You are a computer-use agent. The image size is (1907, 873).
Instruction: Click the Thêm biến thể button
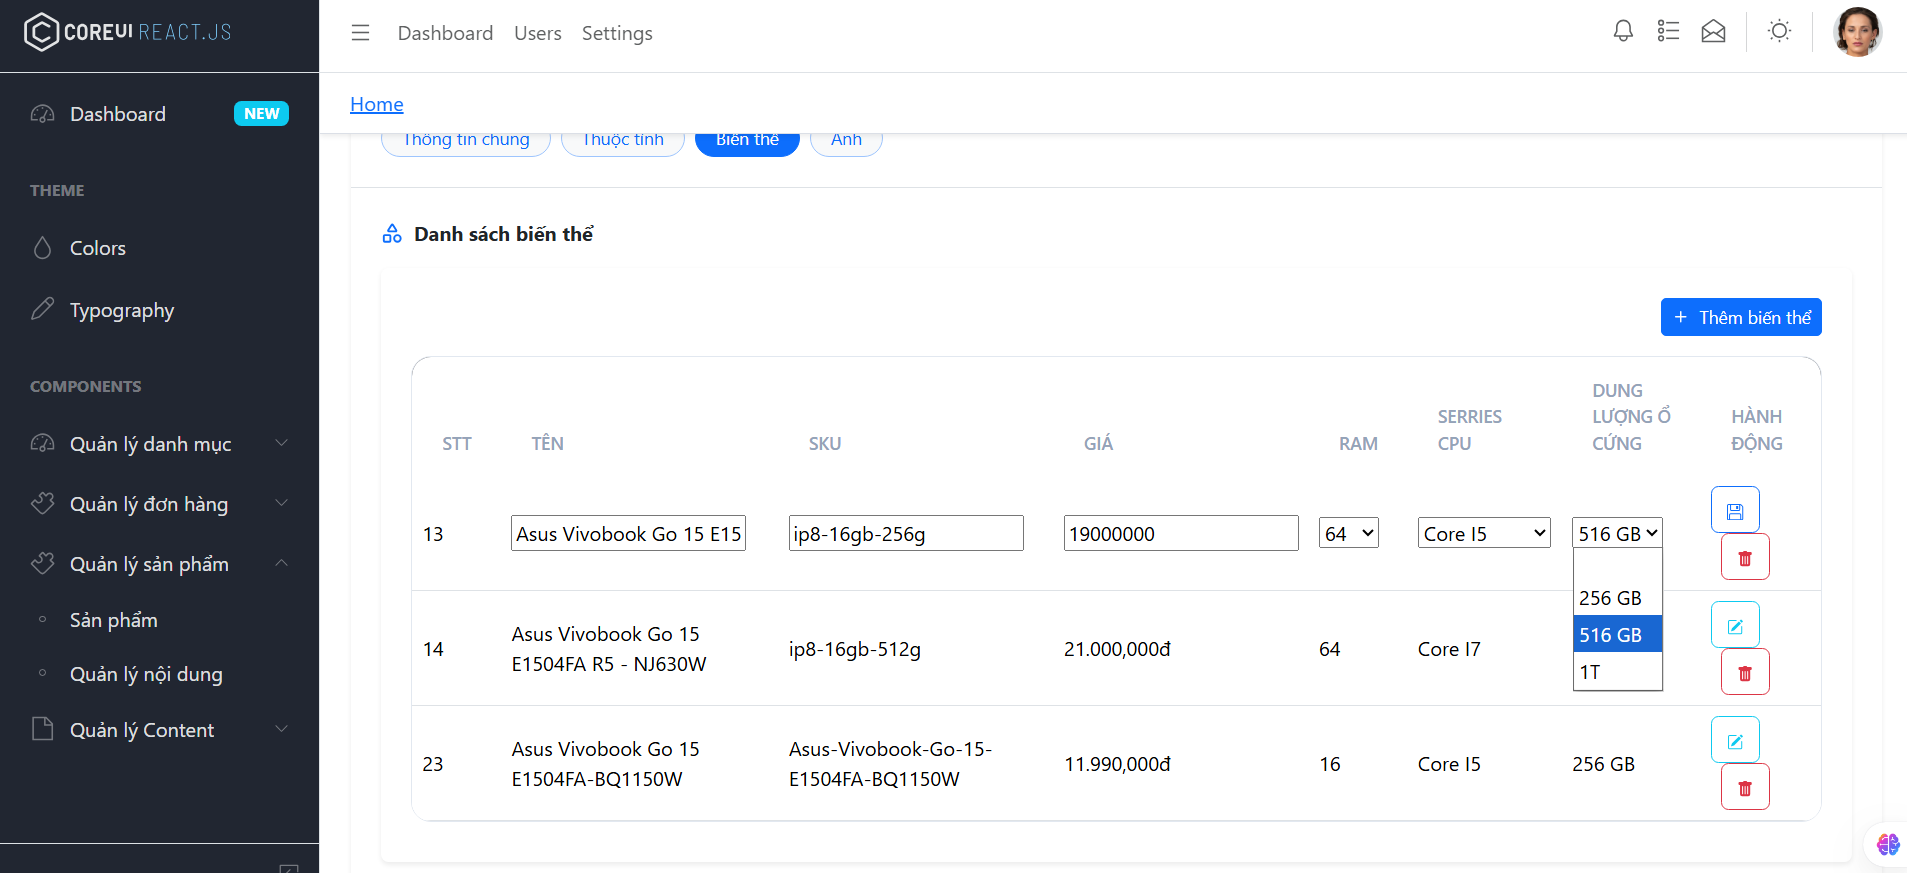(1741, 317)
